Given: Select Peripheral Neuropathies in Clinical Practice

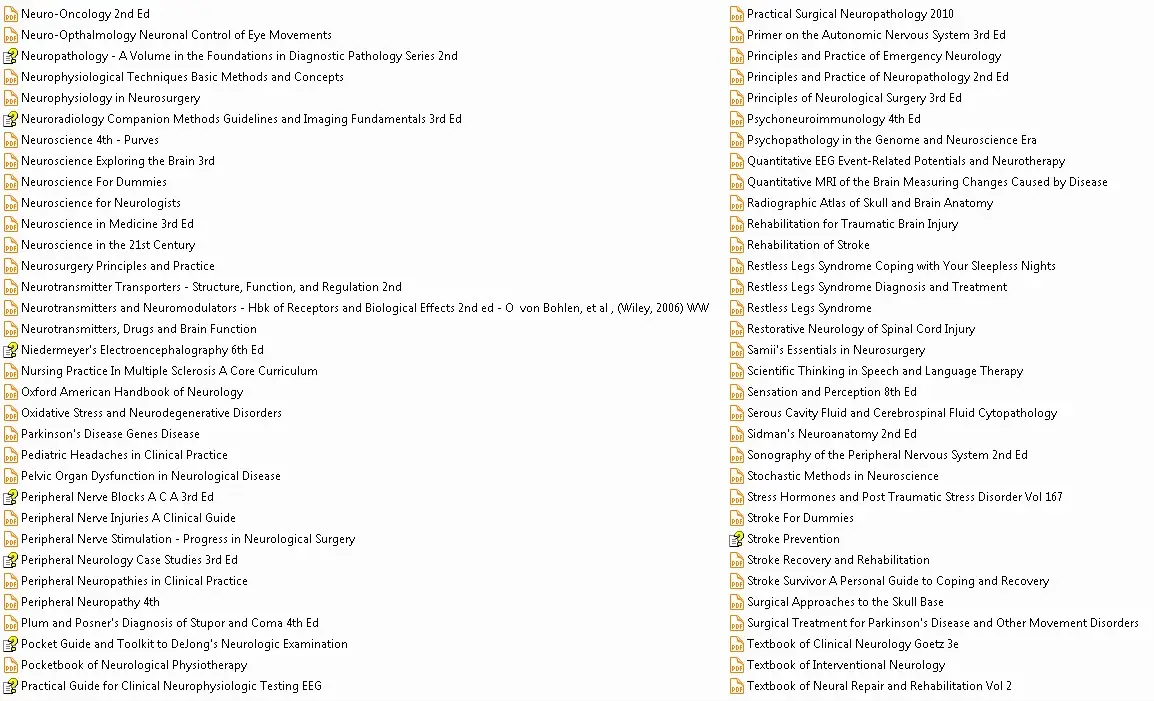Looking at the screenshot, I should point(134,581).
